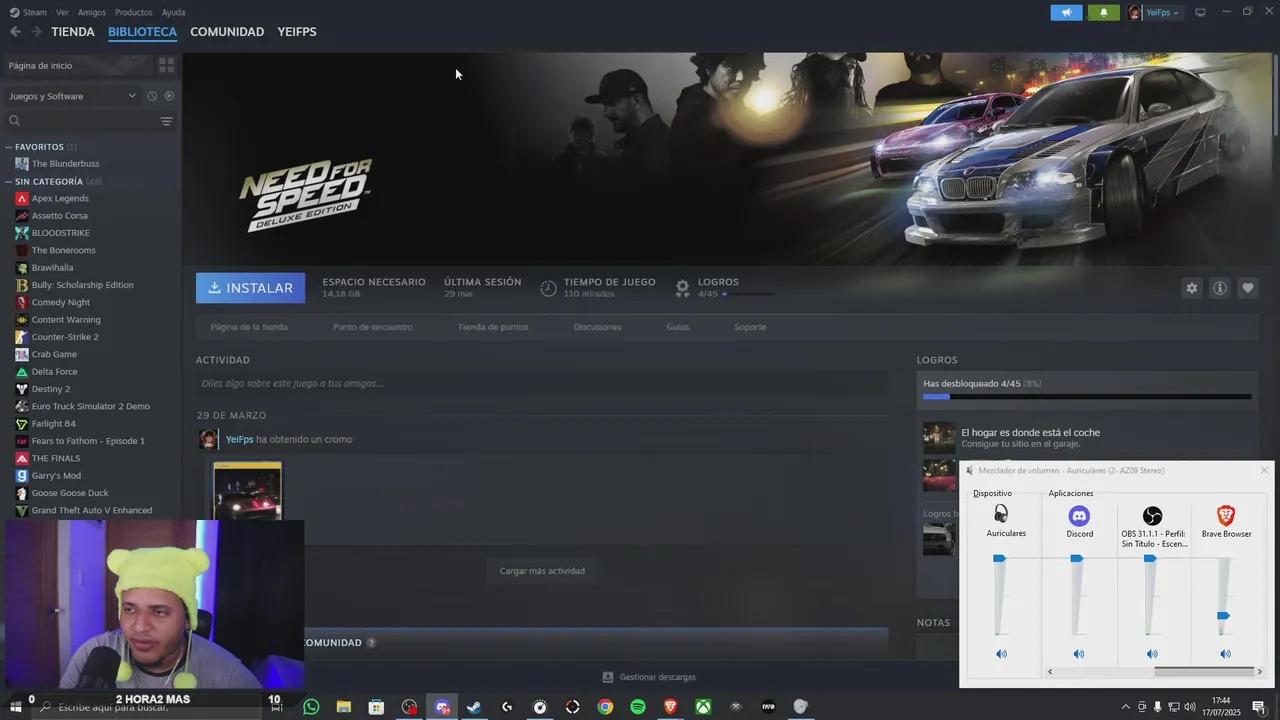Open the Ver menu
Viewport: 1280px width, 720px height.
[62, 12]
